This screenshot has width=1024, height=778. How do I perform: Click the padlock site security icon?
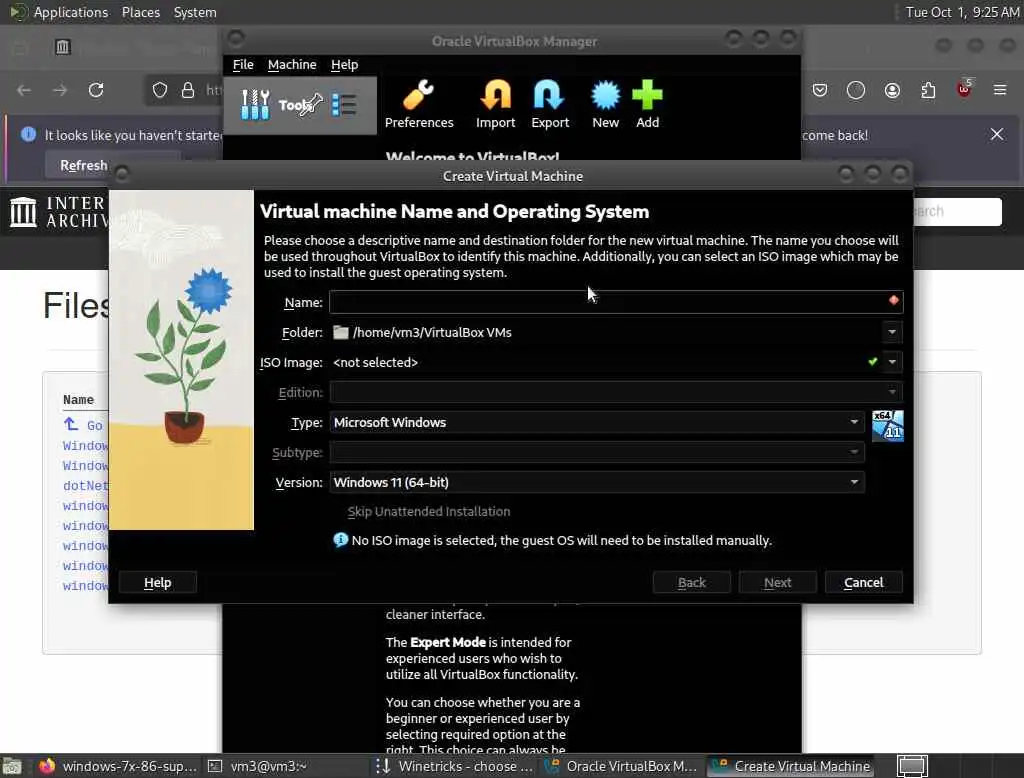pyautogui.click(x=188, y=89)
